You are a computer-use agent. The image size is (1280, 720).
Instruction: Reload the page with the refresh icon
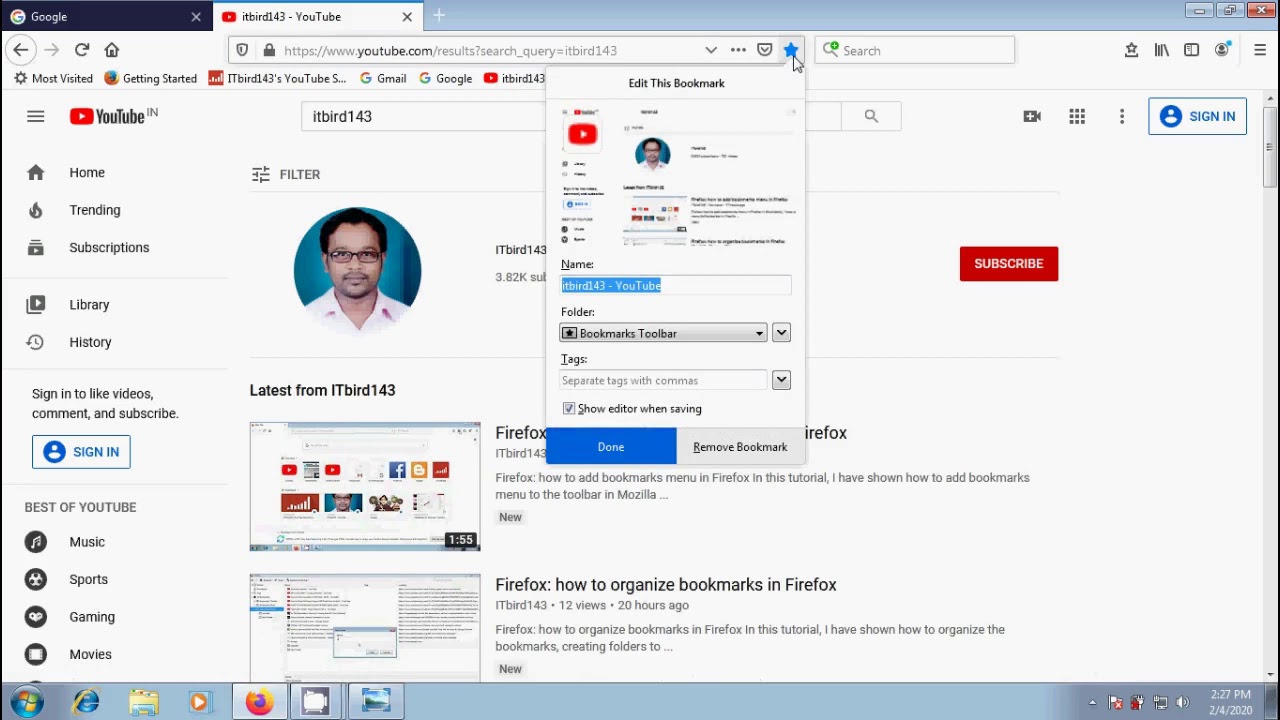coord(82,49)
